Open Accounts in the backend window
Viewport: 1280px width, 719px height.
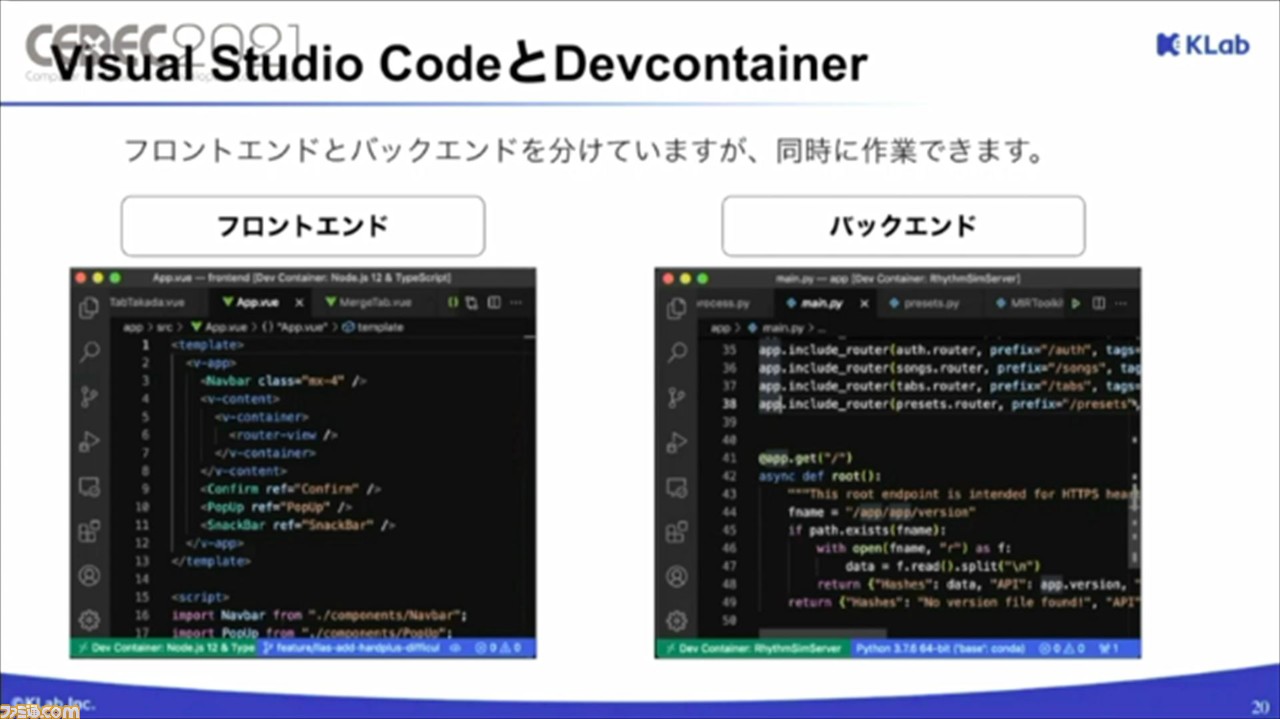677,576
